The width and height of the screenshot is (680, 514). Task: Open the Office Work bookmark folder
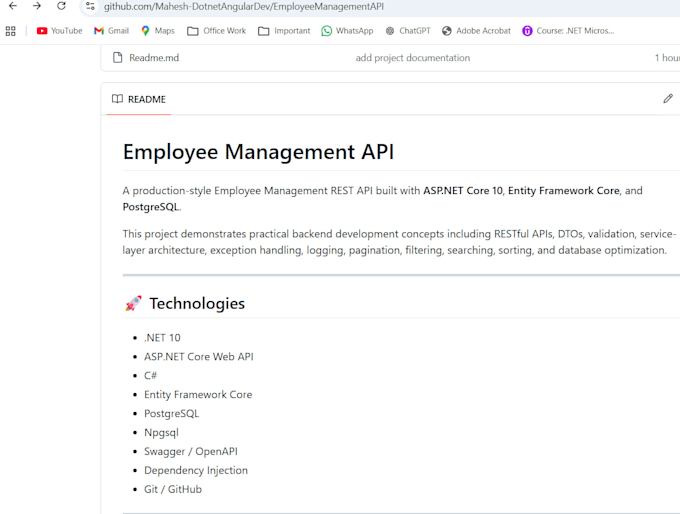(216, 31)
